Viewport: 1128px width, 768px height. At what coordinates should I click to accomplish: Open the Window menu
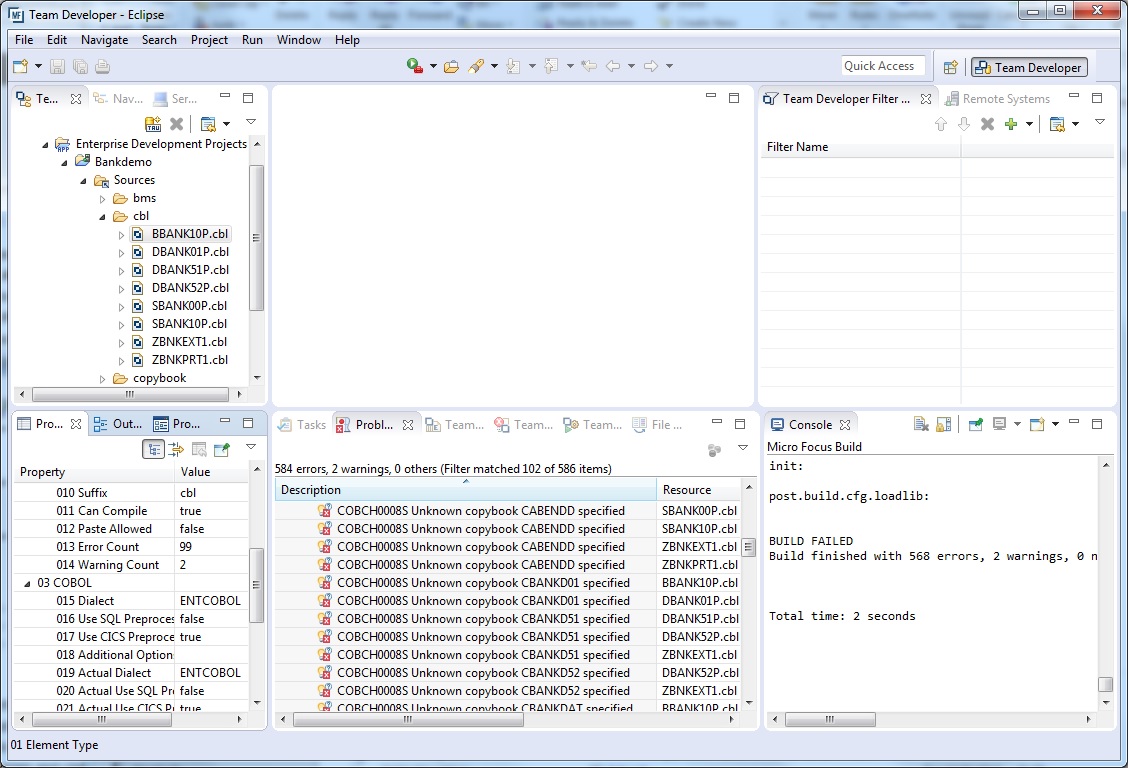pyautogui.click(x=299, y=40)
